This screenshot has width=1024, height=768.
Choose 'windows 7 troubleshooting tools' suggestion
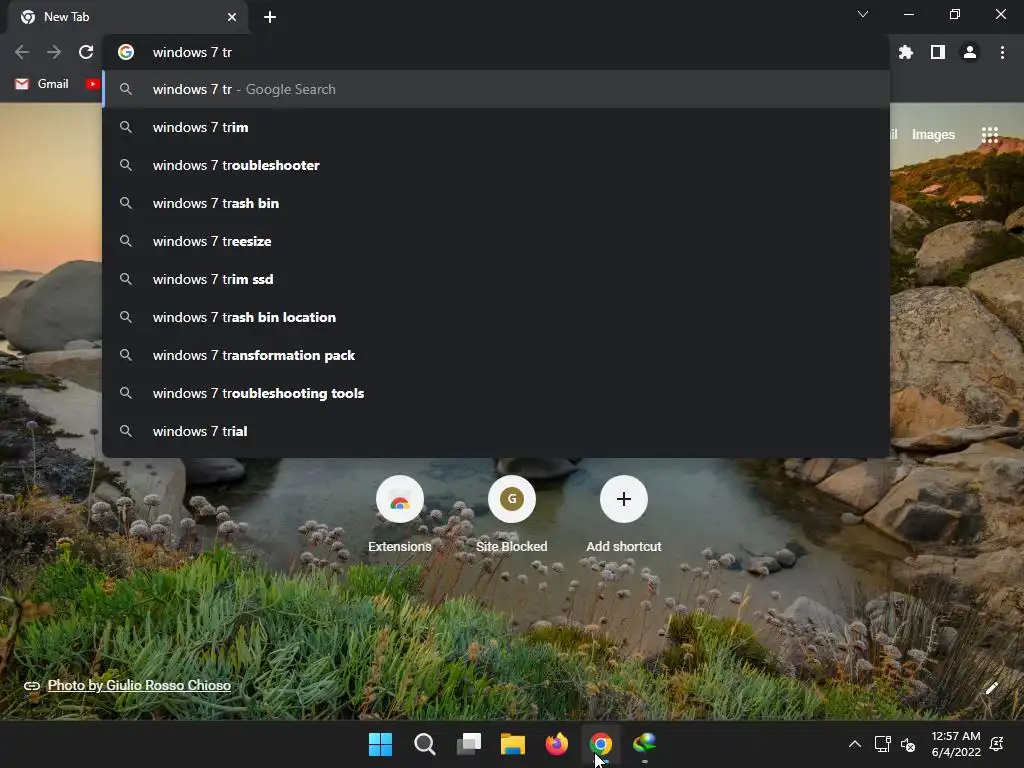(496, 393)
